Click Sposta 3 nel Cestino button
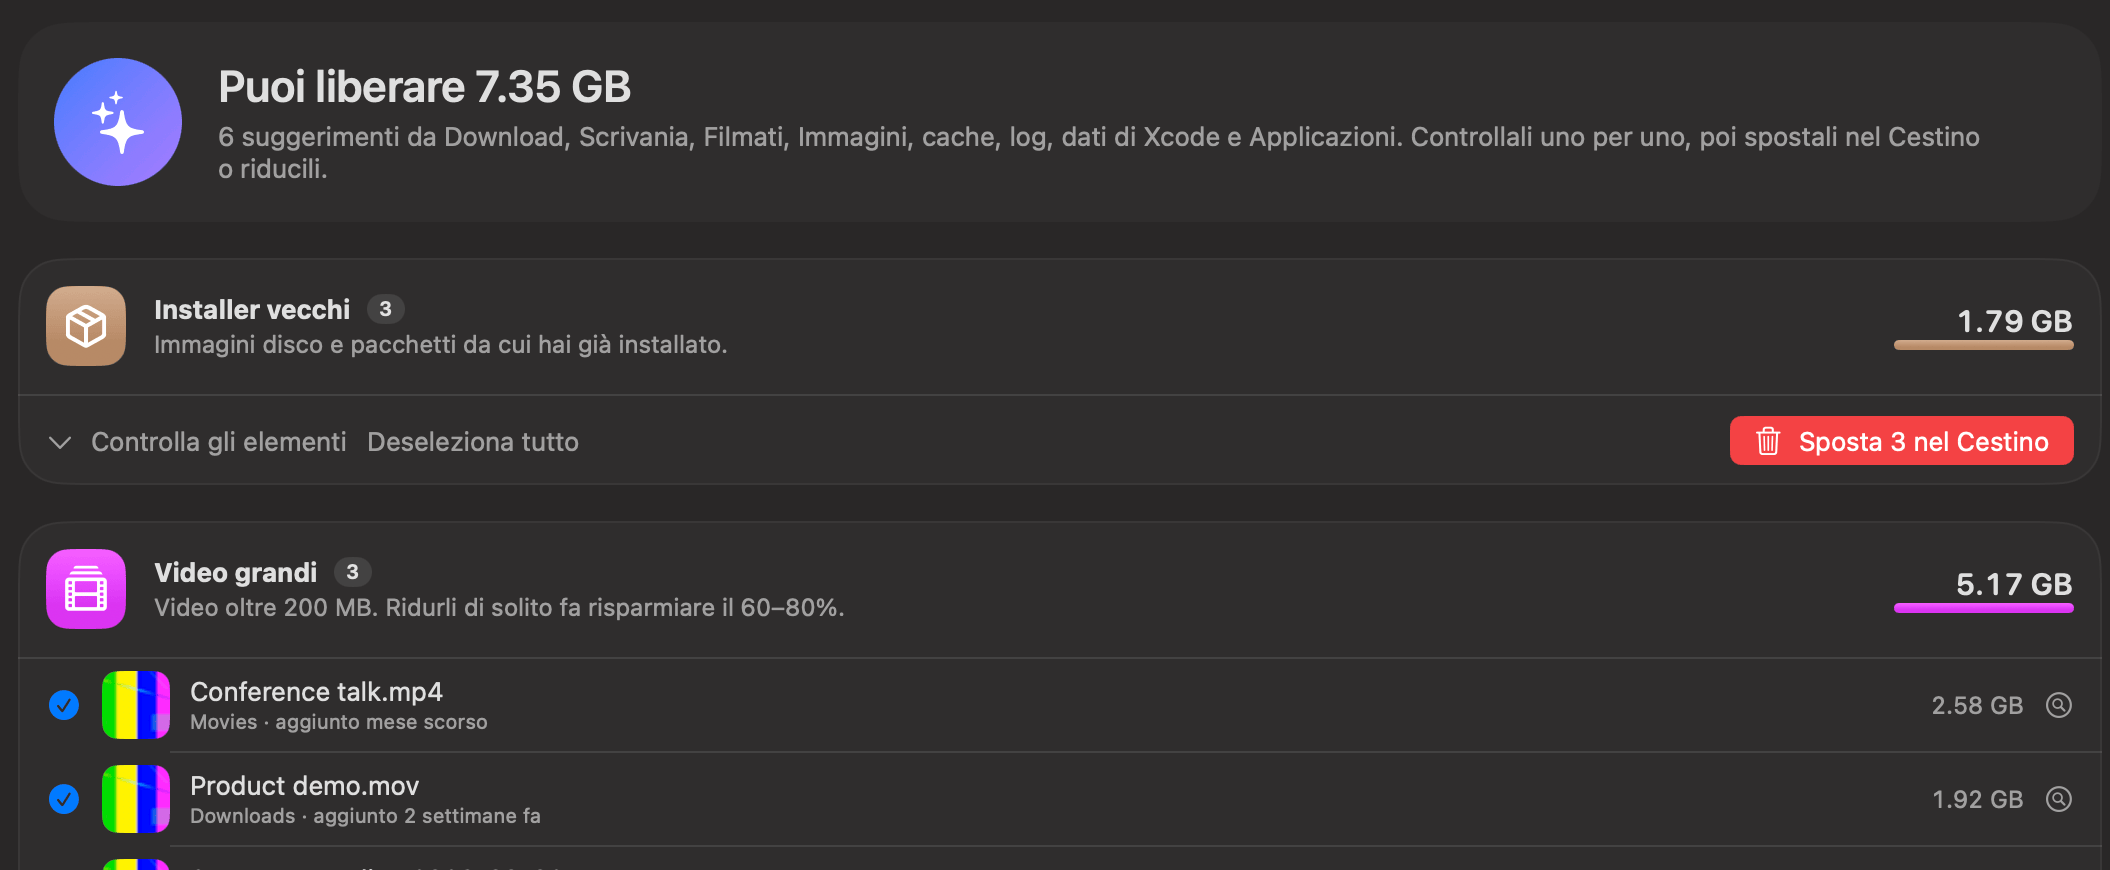Screen dimensions: 2110x870 coord(1901,441)
